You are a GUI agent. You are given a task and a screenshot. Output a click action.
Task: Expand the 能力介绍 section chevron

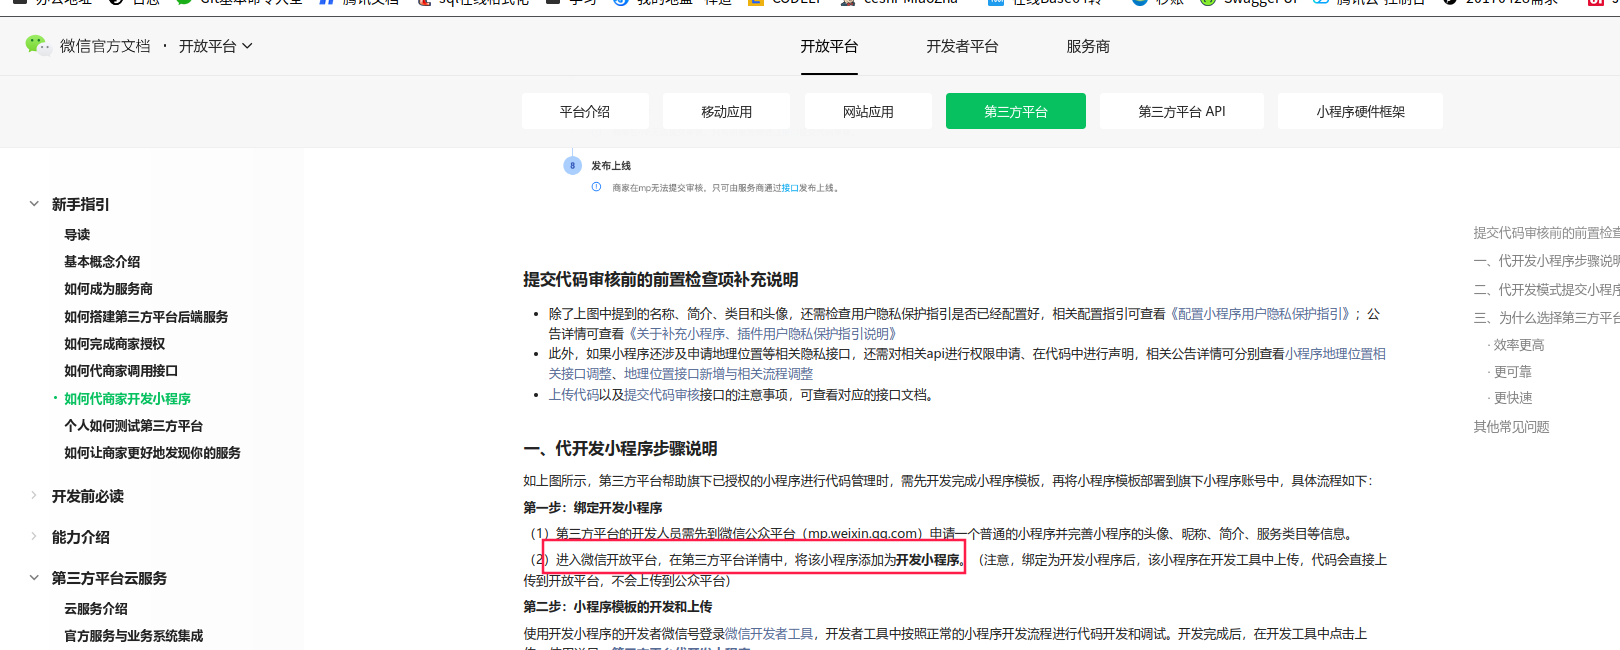(34, 537)
